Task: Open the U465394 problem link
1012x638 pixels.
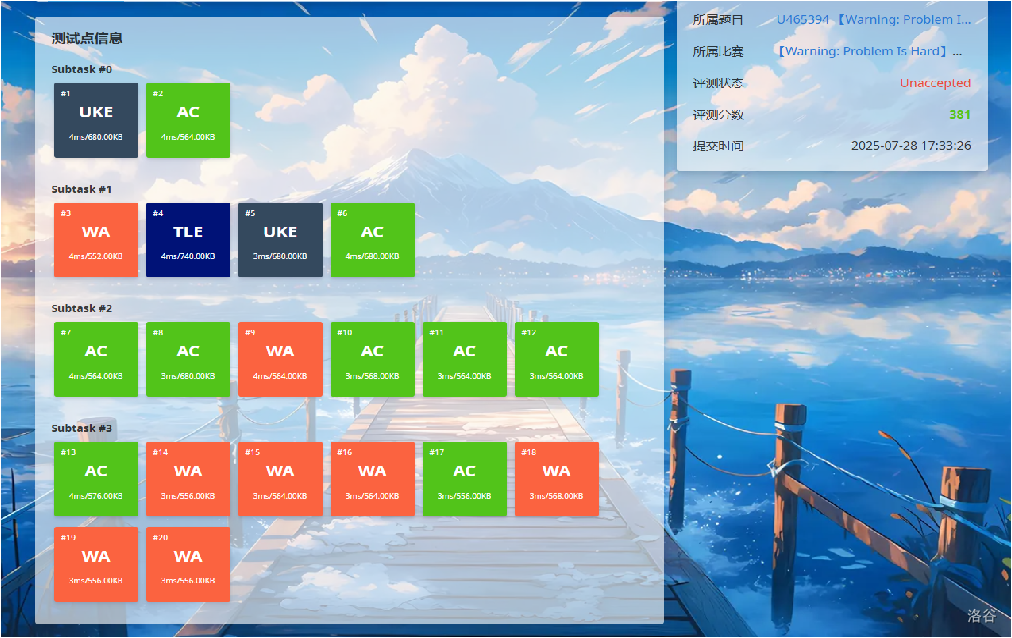Action: tap(873, 20)
